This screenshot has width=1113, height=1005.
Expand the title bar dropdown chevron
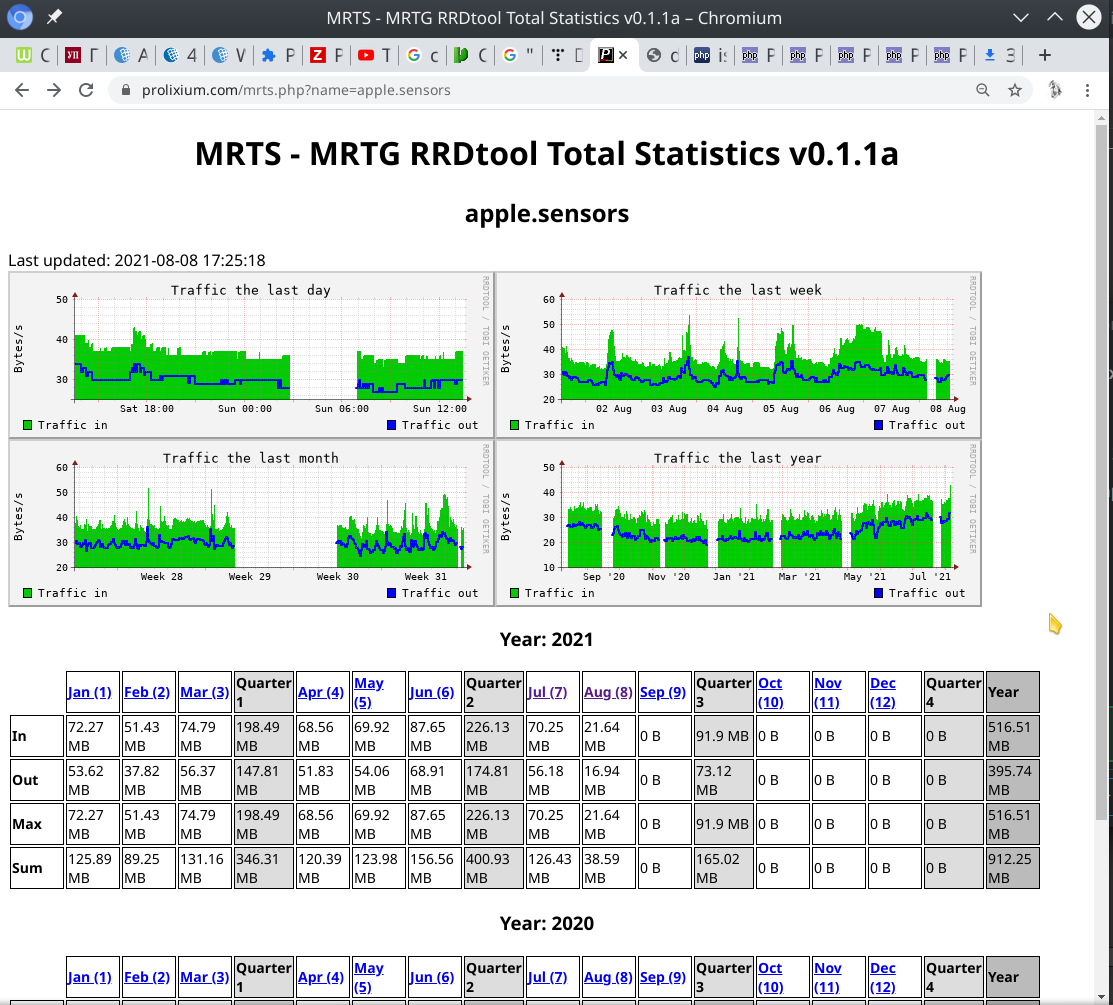1021,18
